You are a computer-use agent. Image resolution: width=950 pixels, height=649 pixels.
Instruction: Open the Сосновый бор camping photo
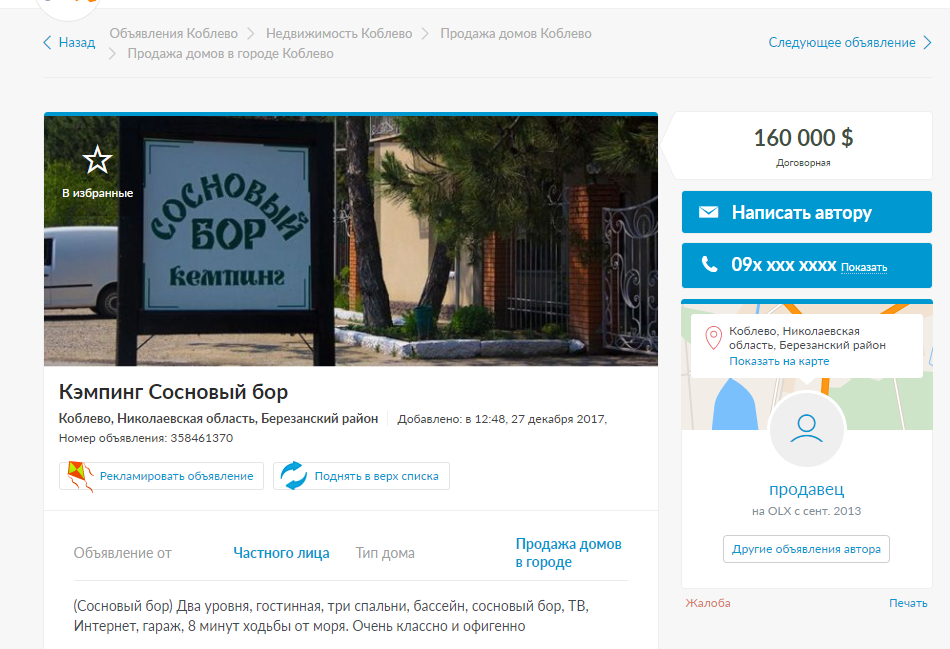(350, 240)
